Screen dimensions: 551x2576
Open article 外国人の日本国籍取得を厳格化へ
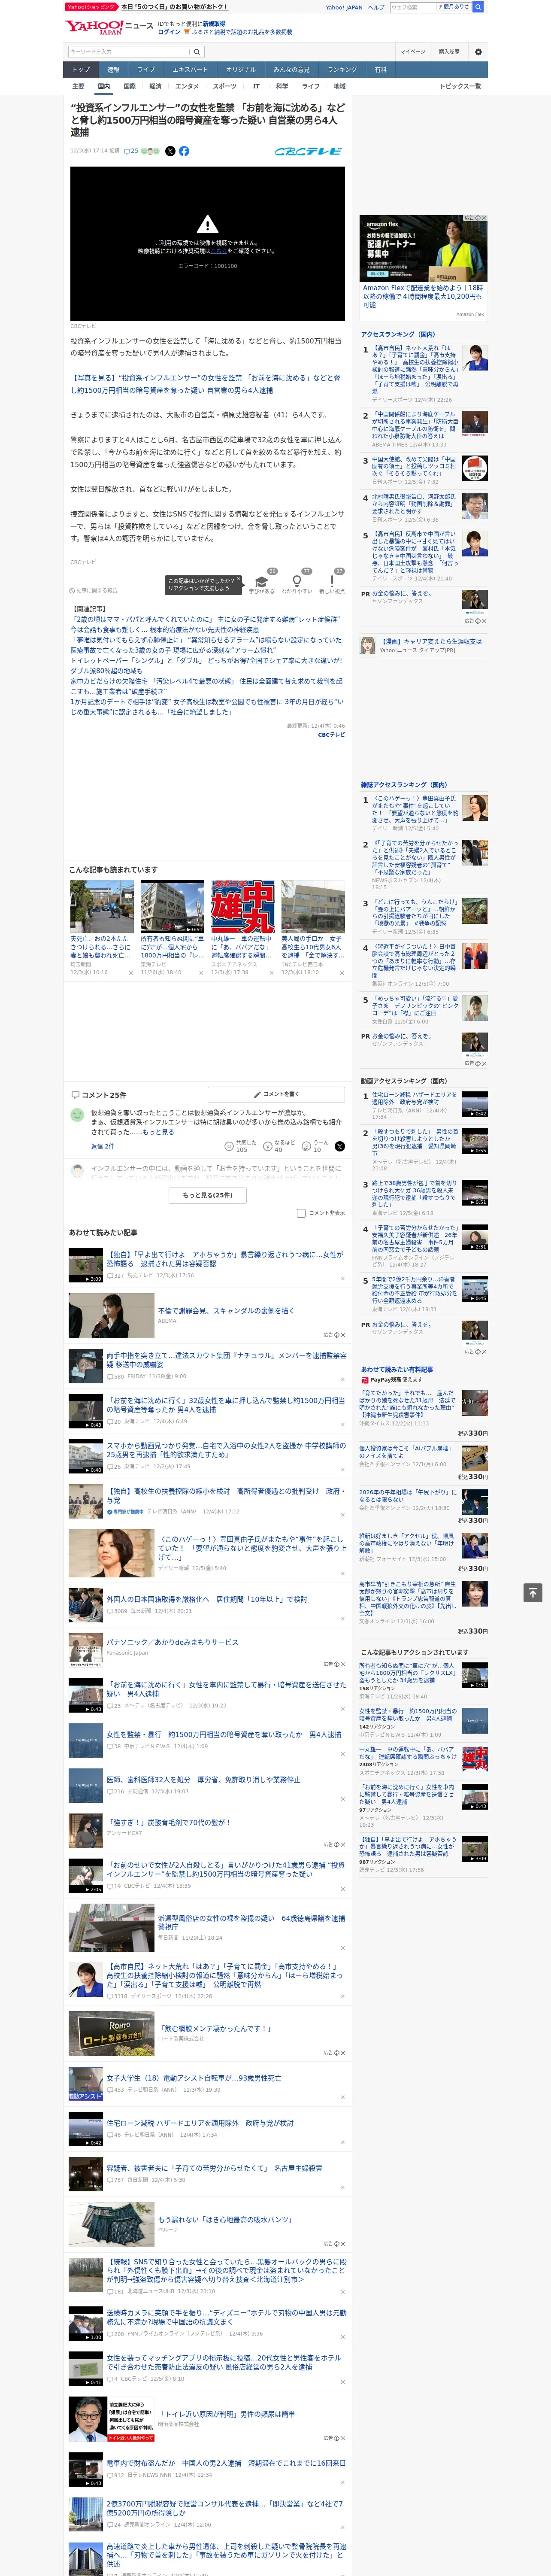[207, 1599]
